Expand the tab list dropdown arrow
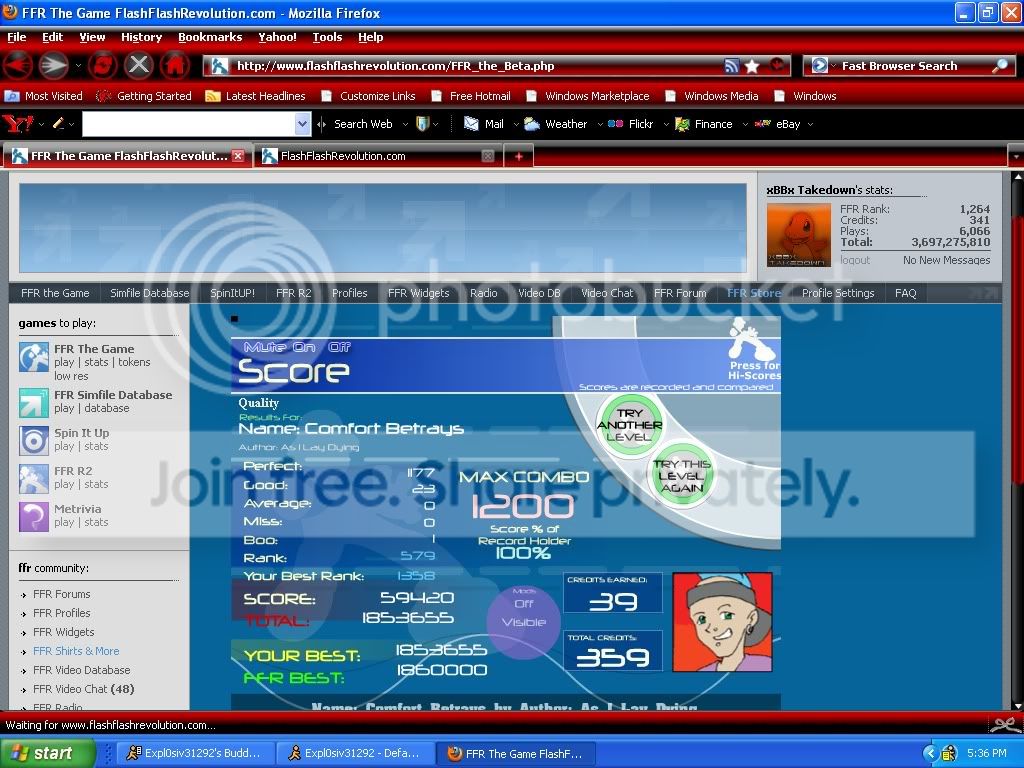The image size is (1024, 768). [x=1015, y=156]
